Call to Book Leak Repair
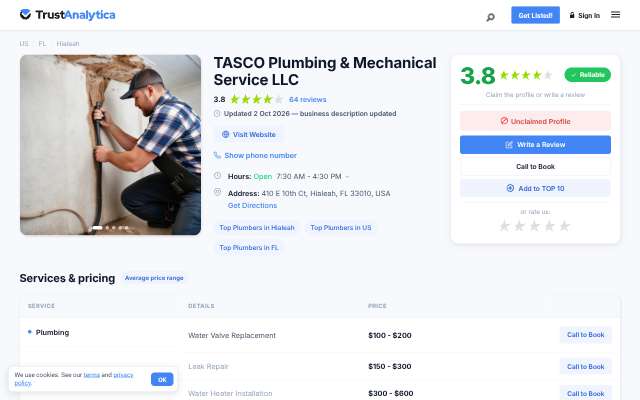 pyautogui.click(x=585, y=367)
